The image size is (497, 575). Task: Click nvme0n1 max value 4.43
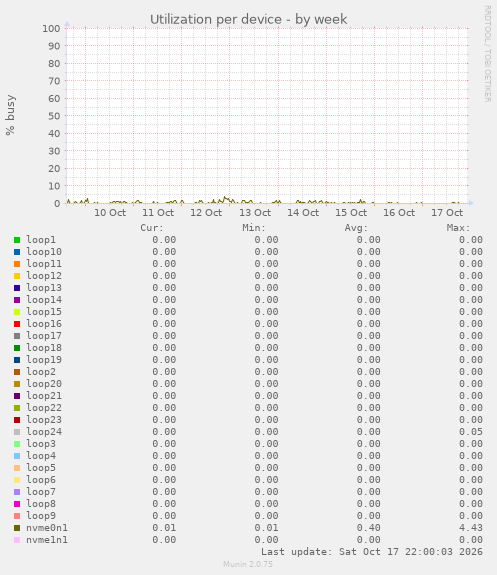point(471,528)
